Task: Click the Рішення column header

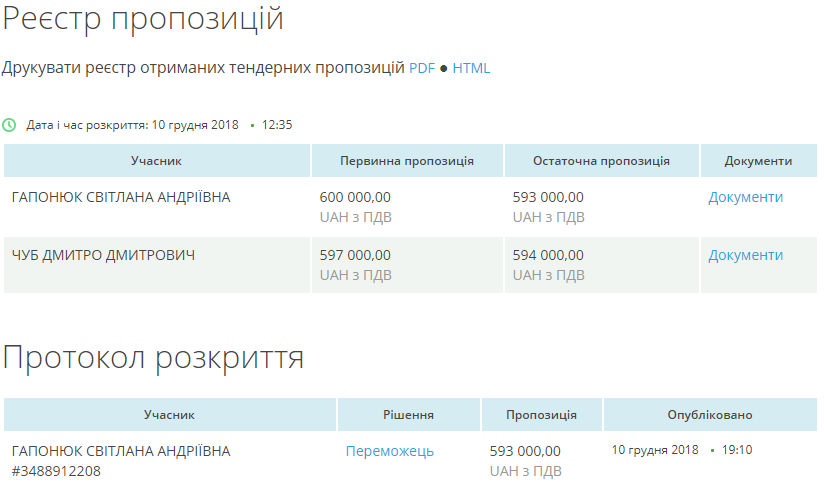Action: (x=408, y=415)
